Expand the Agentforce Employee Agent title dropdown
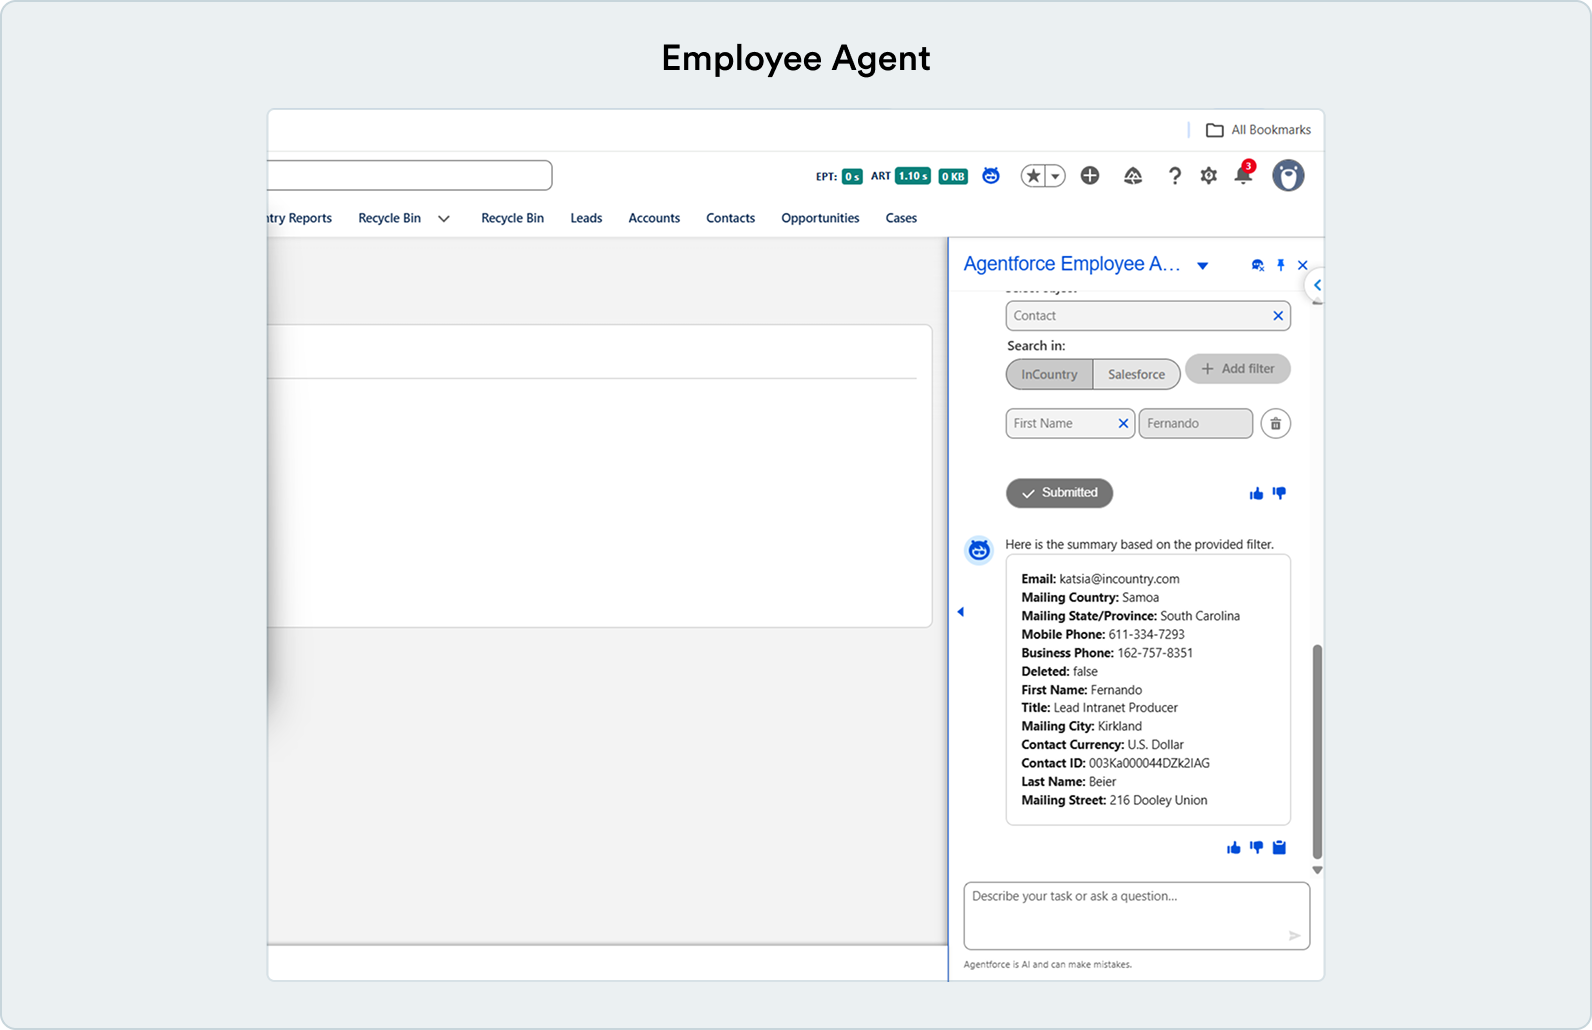Screen dimensions: 1592x1030 [1203, 266]
